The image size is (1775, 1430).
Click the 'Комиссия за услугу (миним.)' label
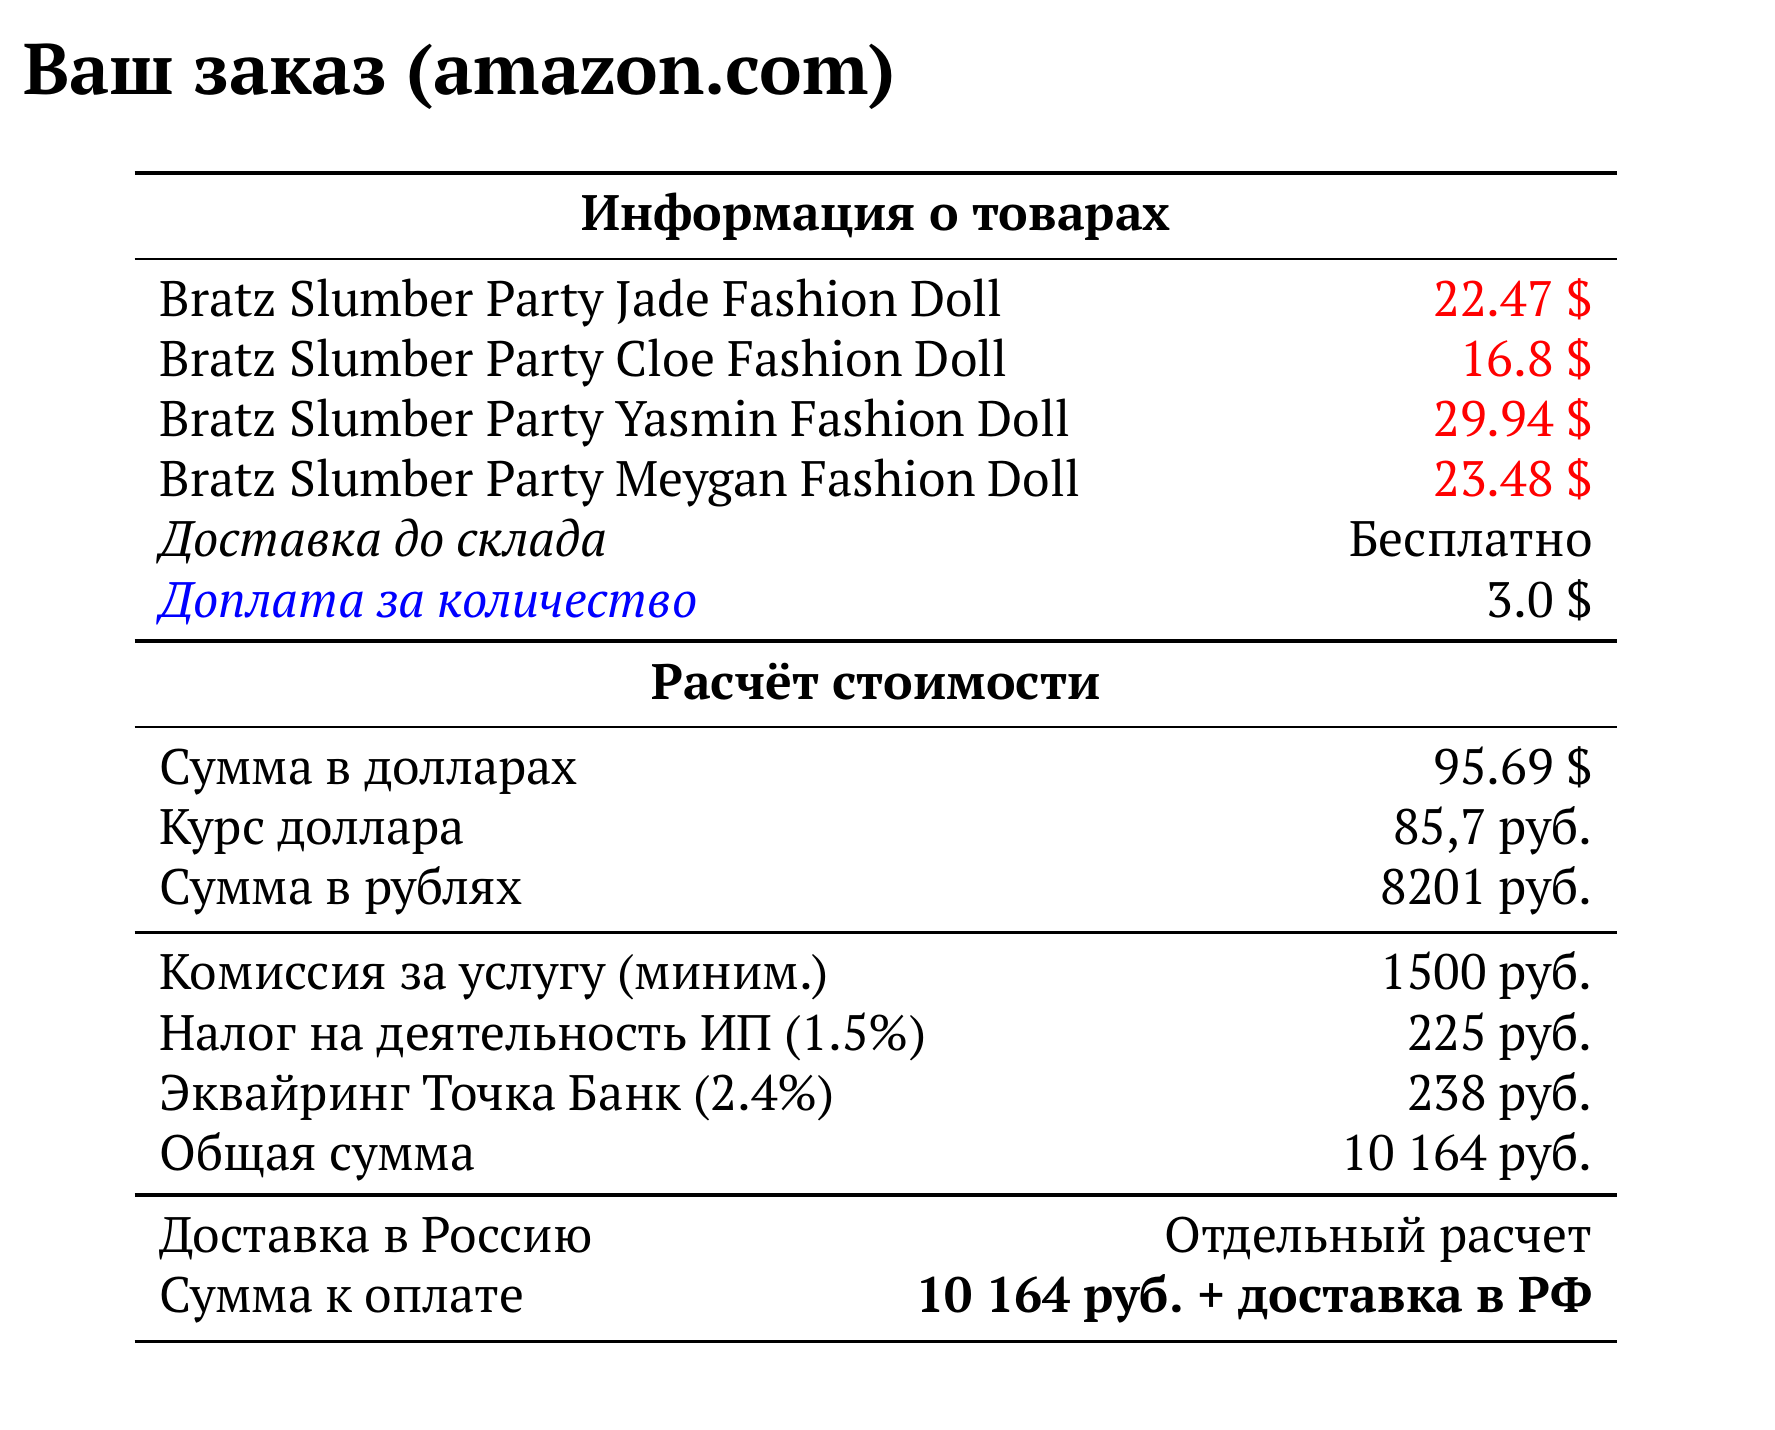(493, 973)
